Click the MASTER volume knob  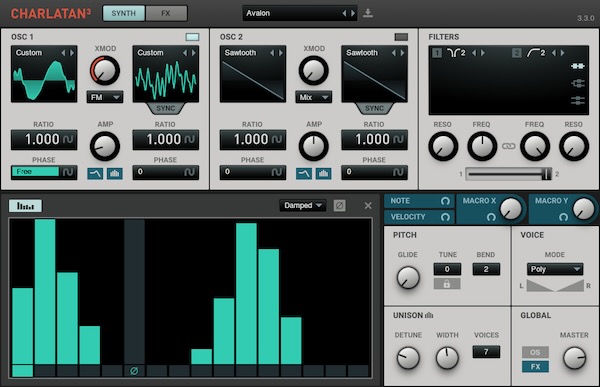pos(574,358)
